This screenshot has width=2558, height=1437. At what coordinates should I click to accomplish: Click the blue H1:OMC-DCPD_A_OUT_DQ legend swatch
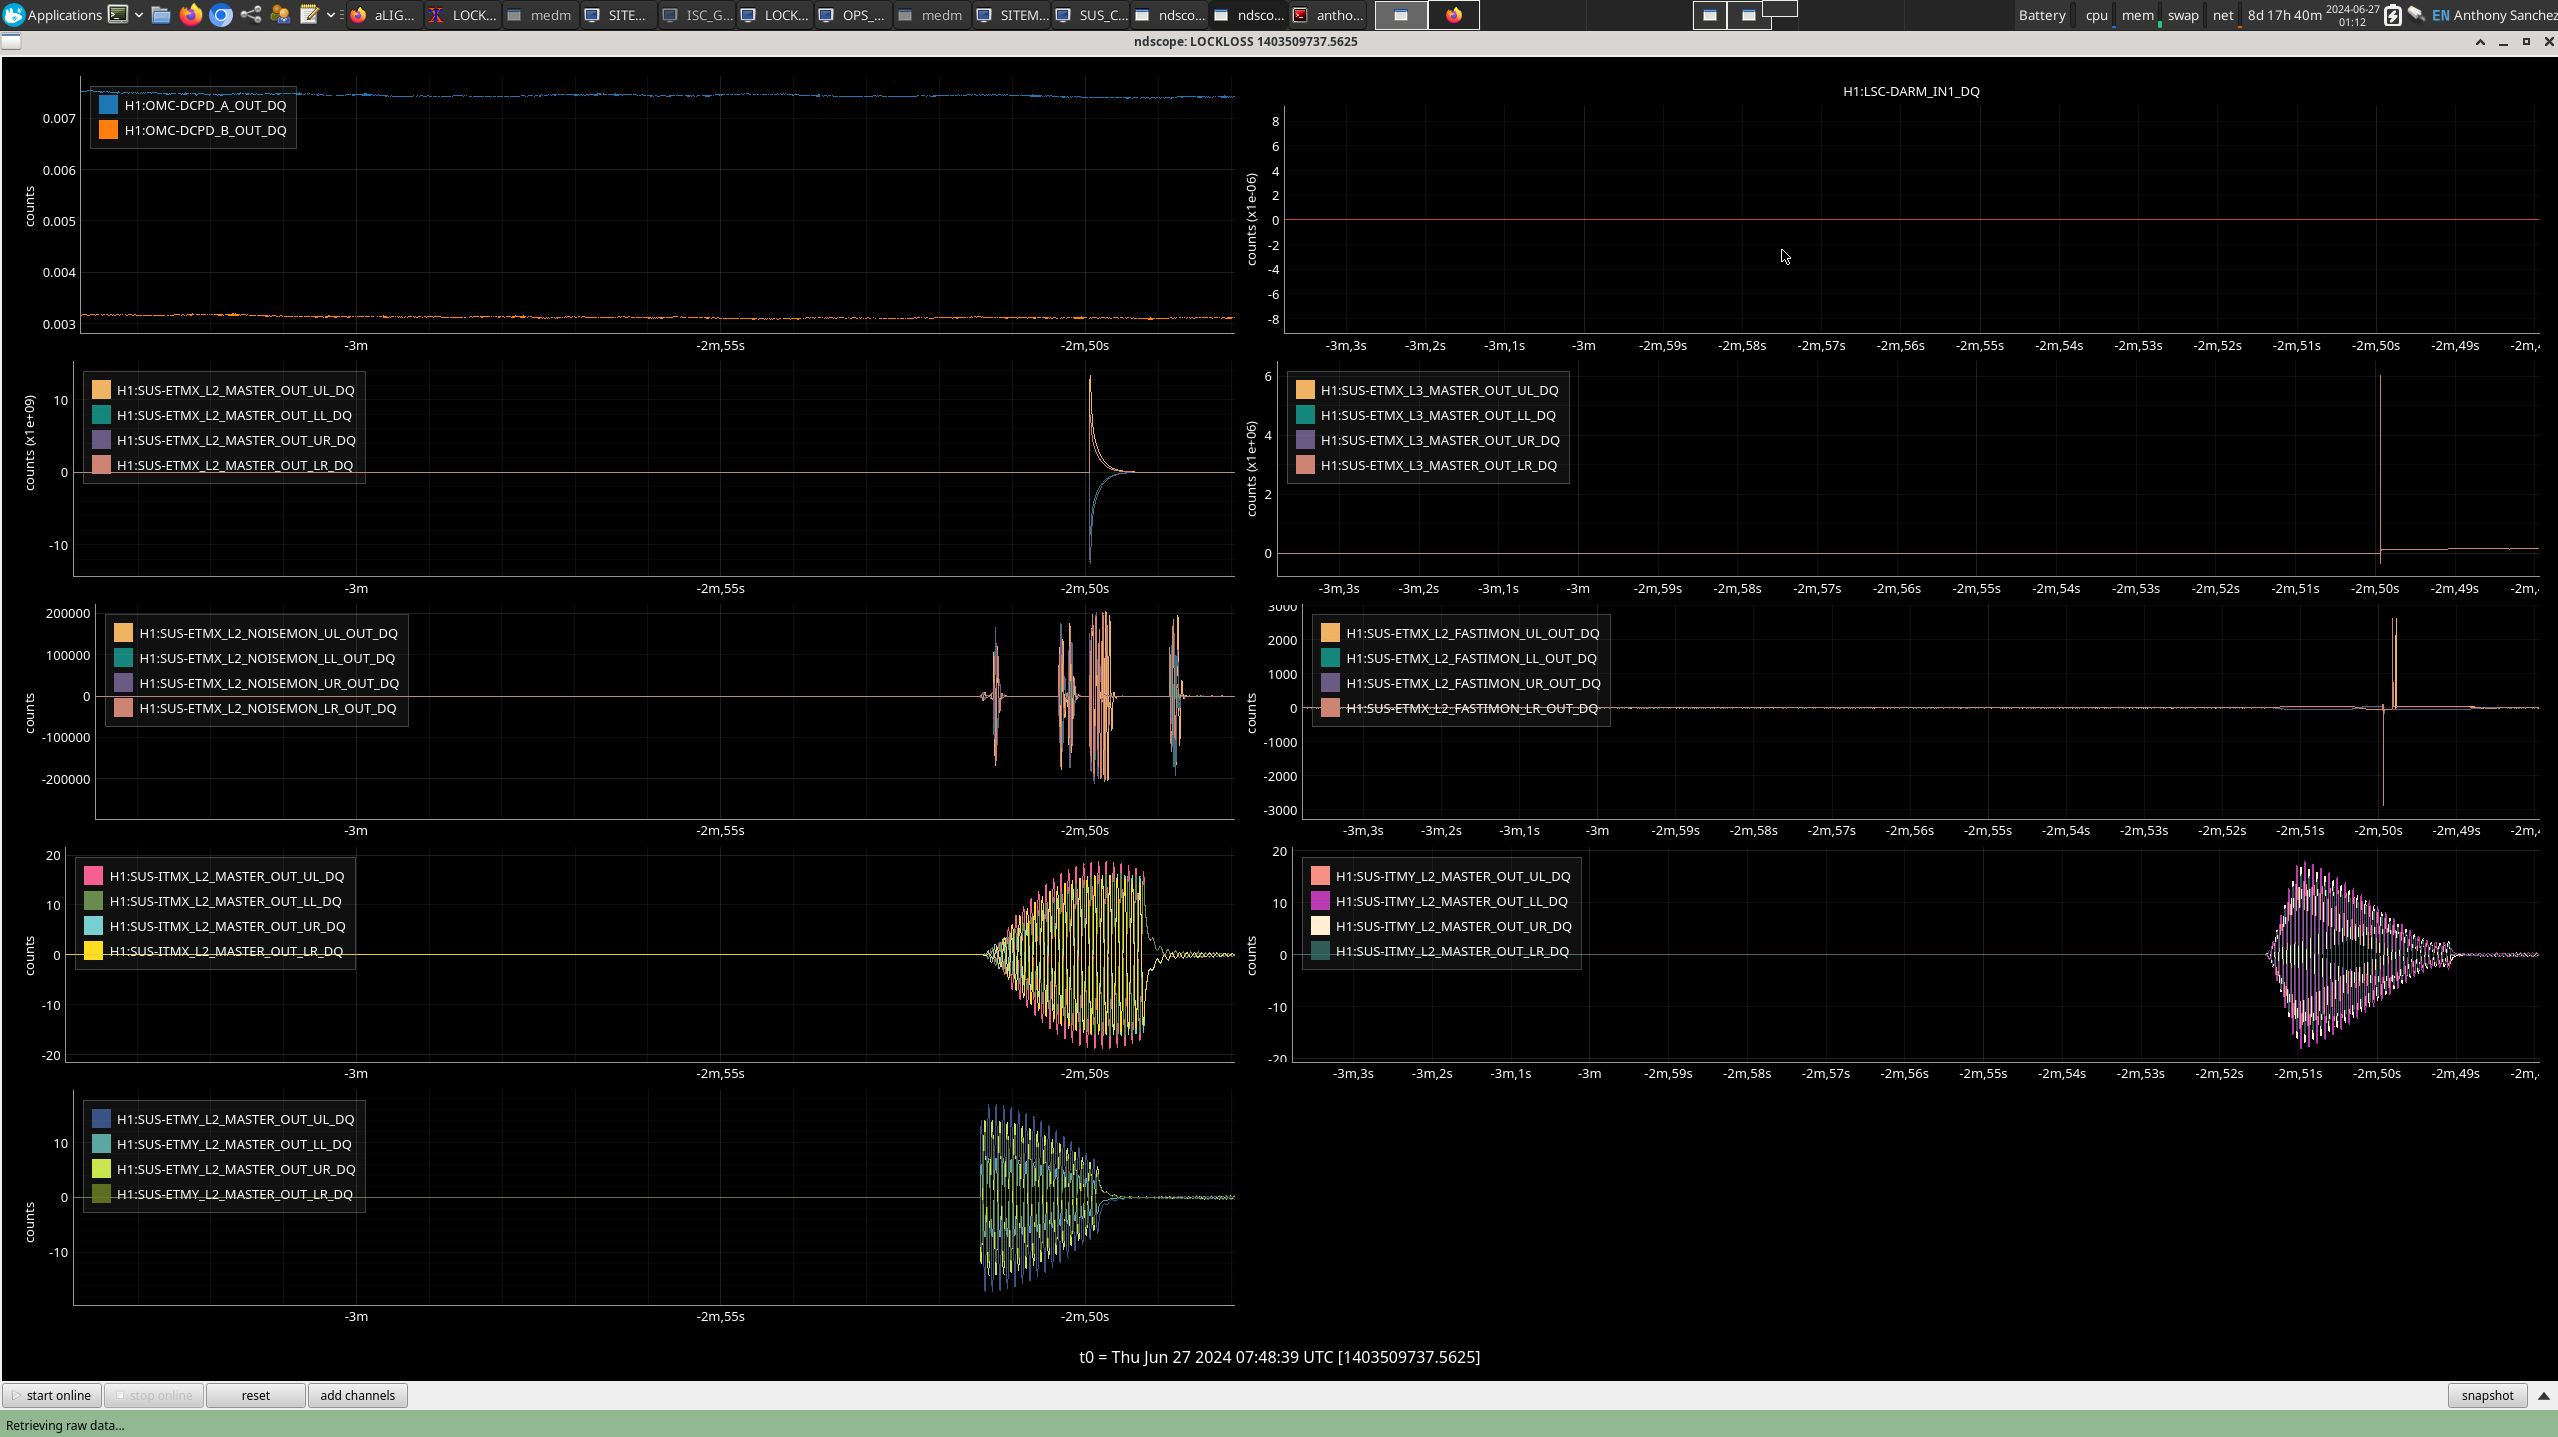click(108, 104)
